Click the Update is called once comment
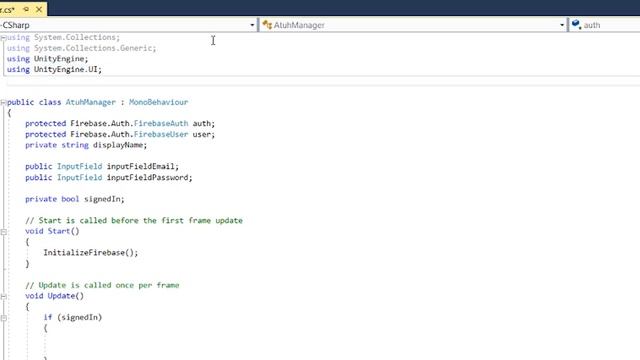Image resolution: width=640 pixels, height=360 pixels. click(102, 285)
